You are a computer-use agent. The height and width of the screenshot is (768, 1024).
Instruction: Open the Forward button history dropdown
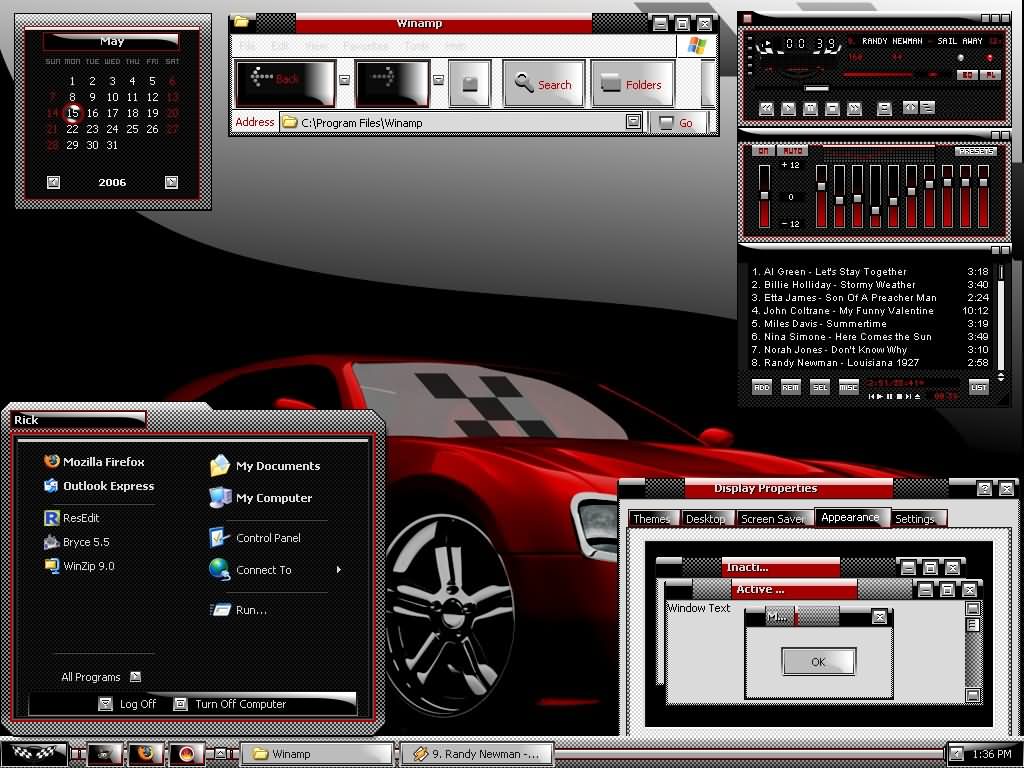(438, 80)
